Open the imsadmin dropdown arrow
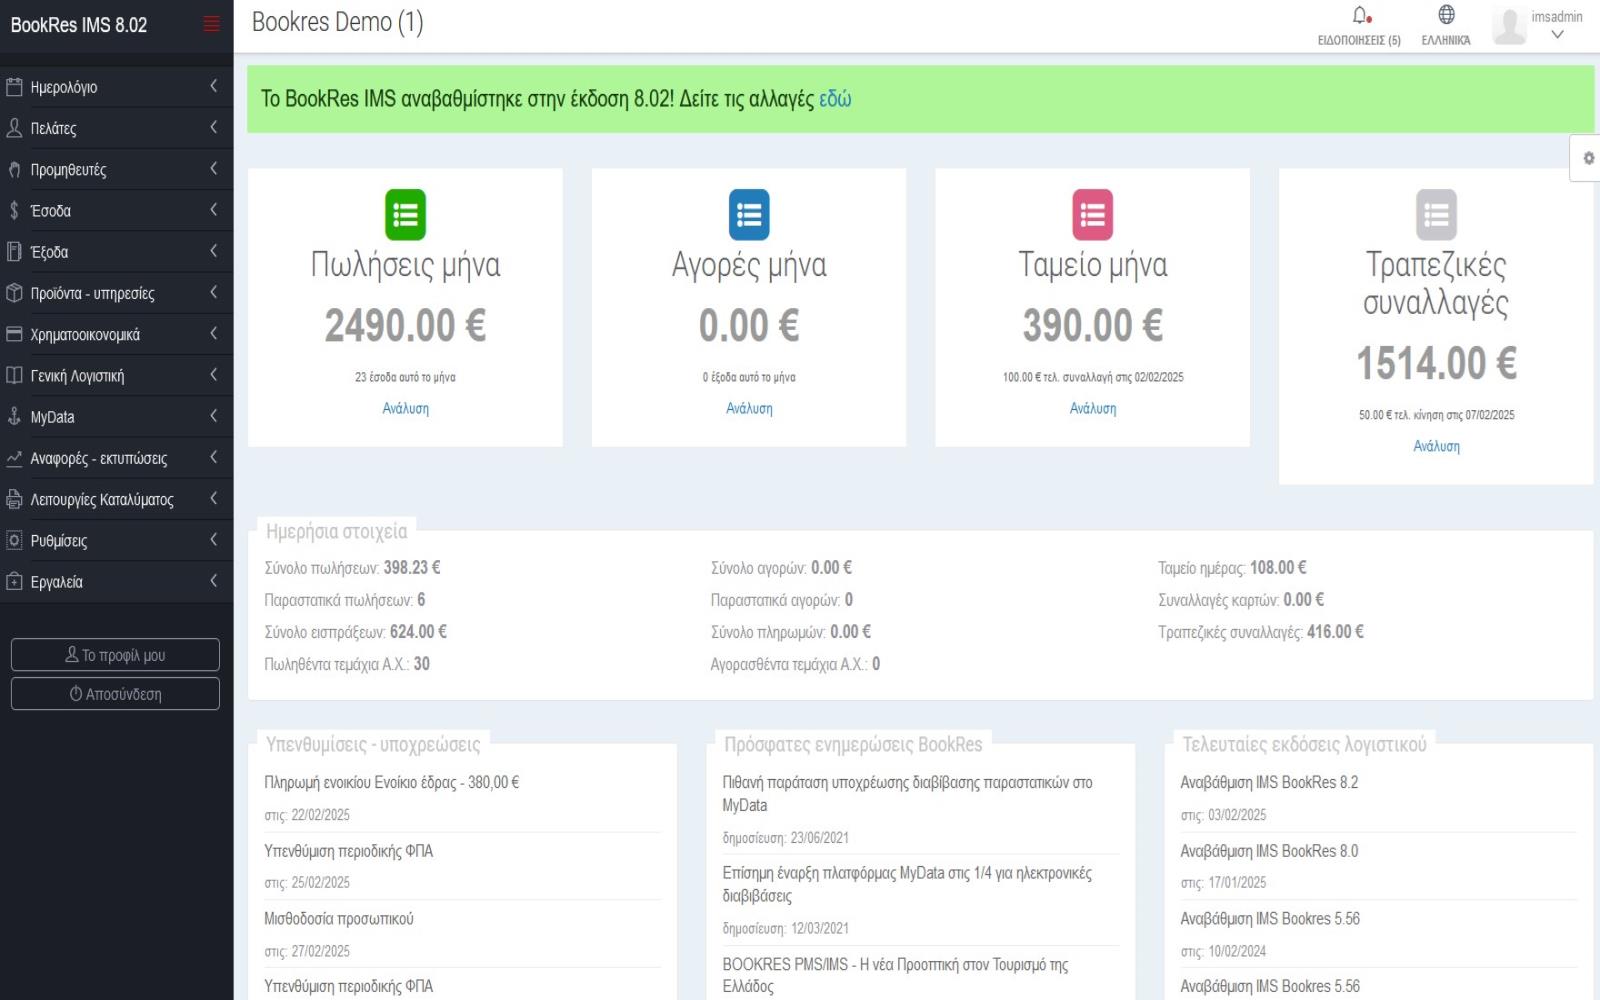The height and width of the screenshot is (1000, 1600). (1557, 35)
